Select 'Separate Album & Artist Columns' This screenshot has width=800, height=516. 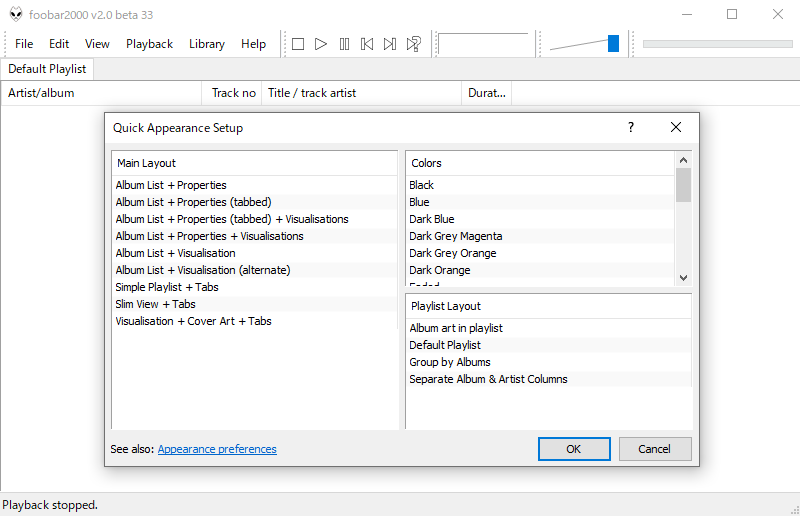point(548,379)
